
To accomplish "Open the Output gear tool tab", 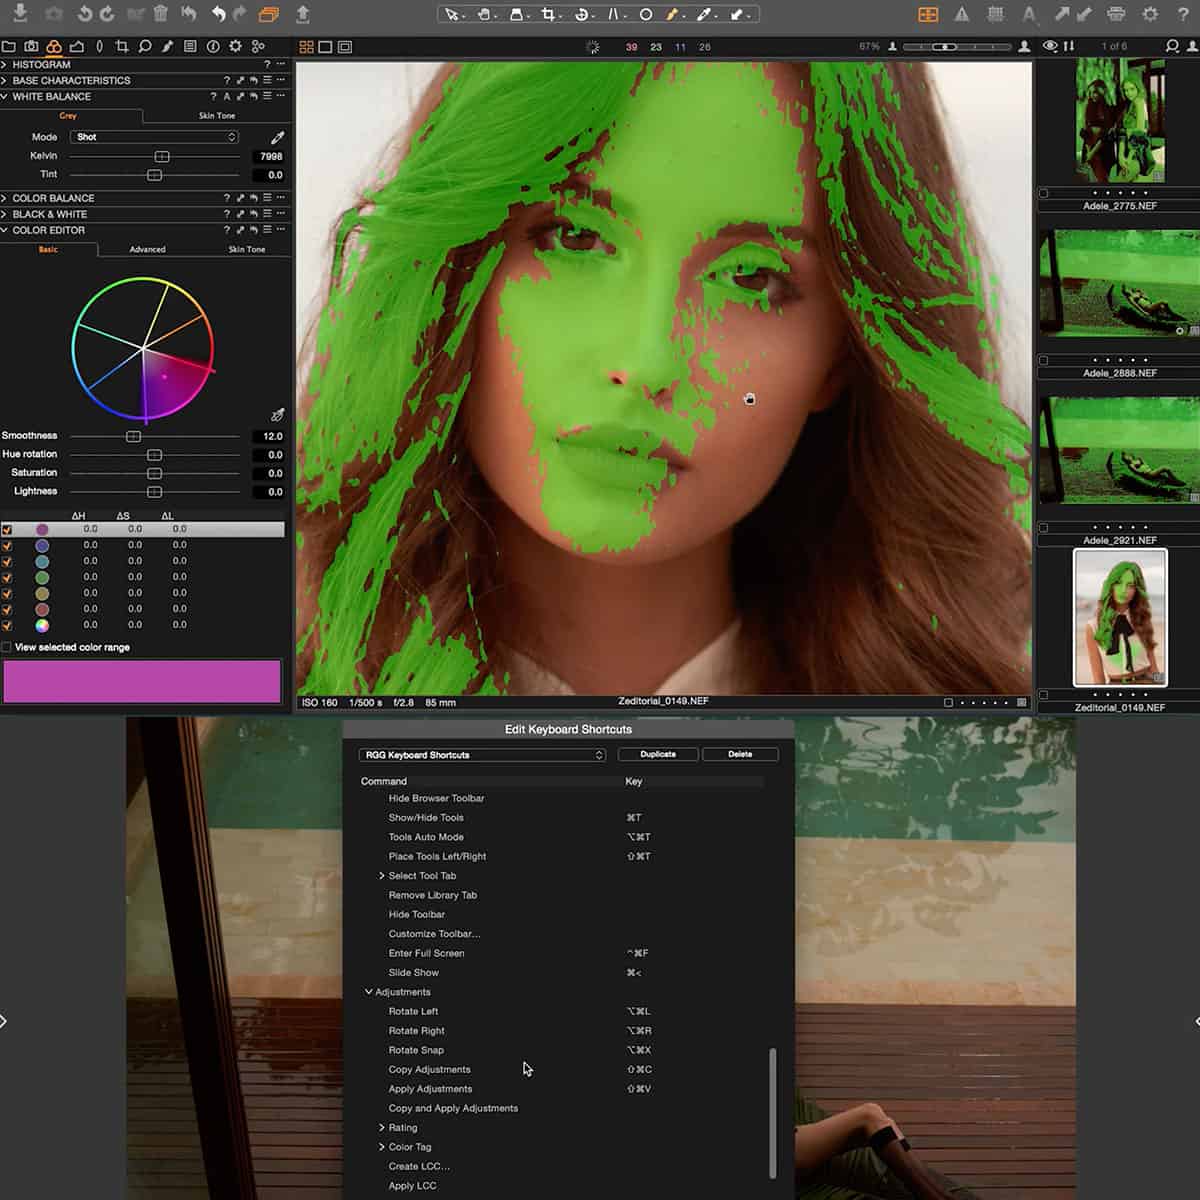I will 235,46.
